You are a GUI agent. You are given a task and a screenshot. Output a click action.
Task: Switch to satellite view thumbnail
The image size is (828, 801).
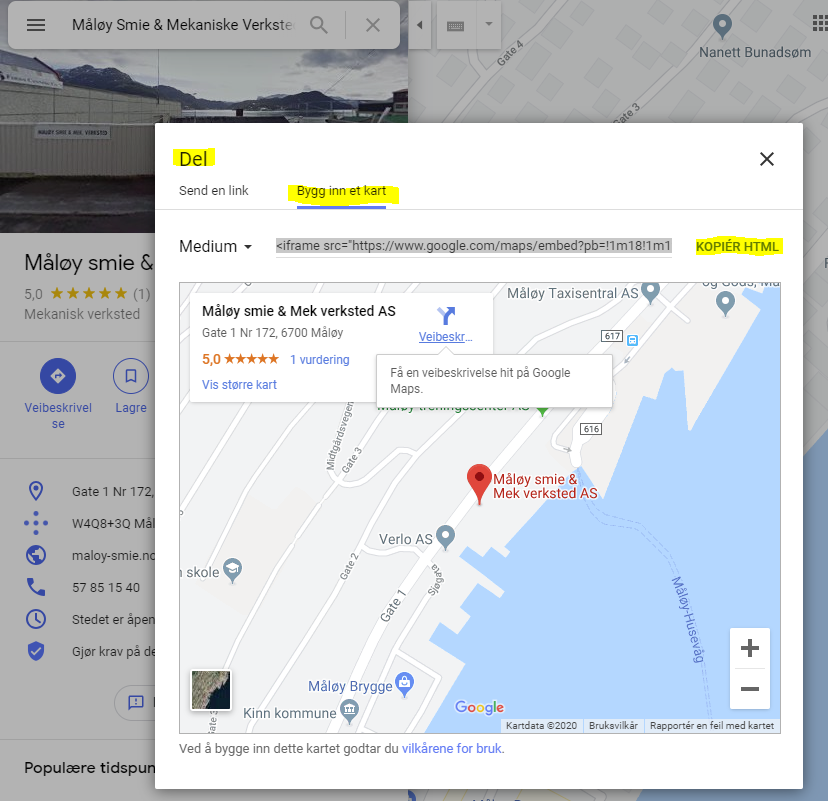[211, 690]
